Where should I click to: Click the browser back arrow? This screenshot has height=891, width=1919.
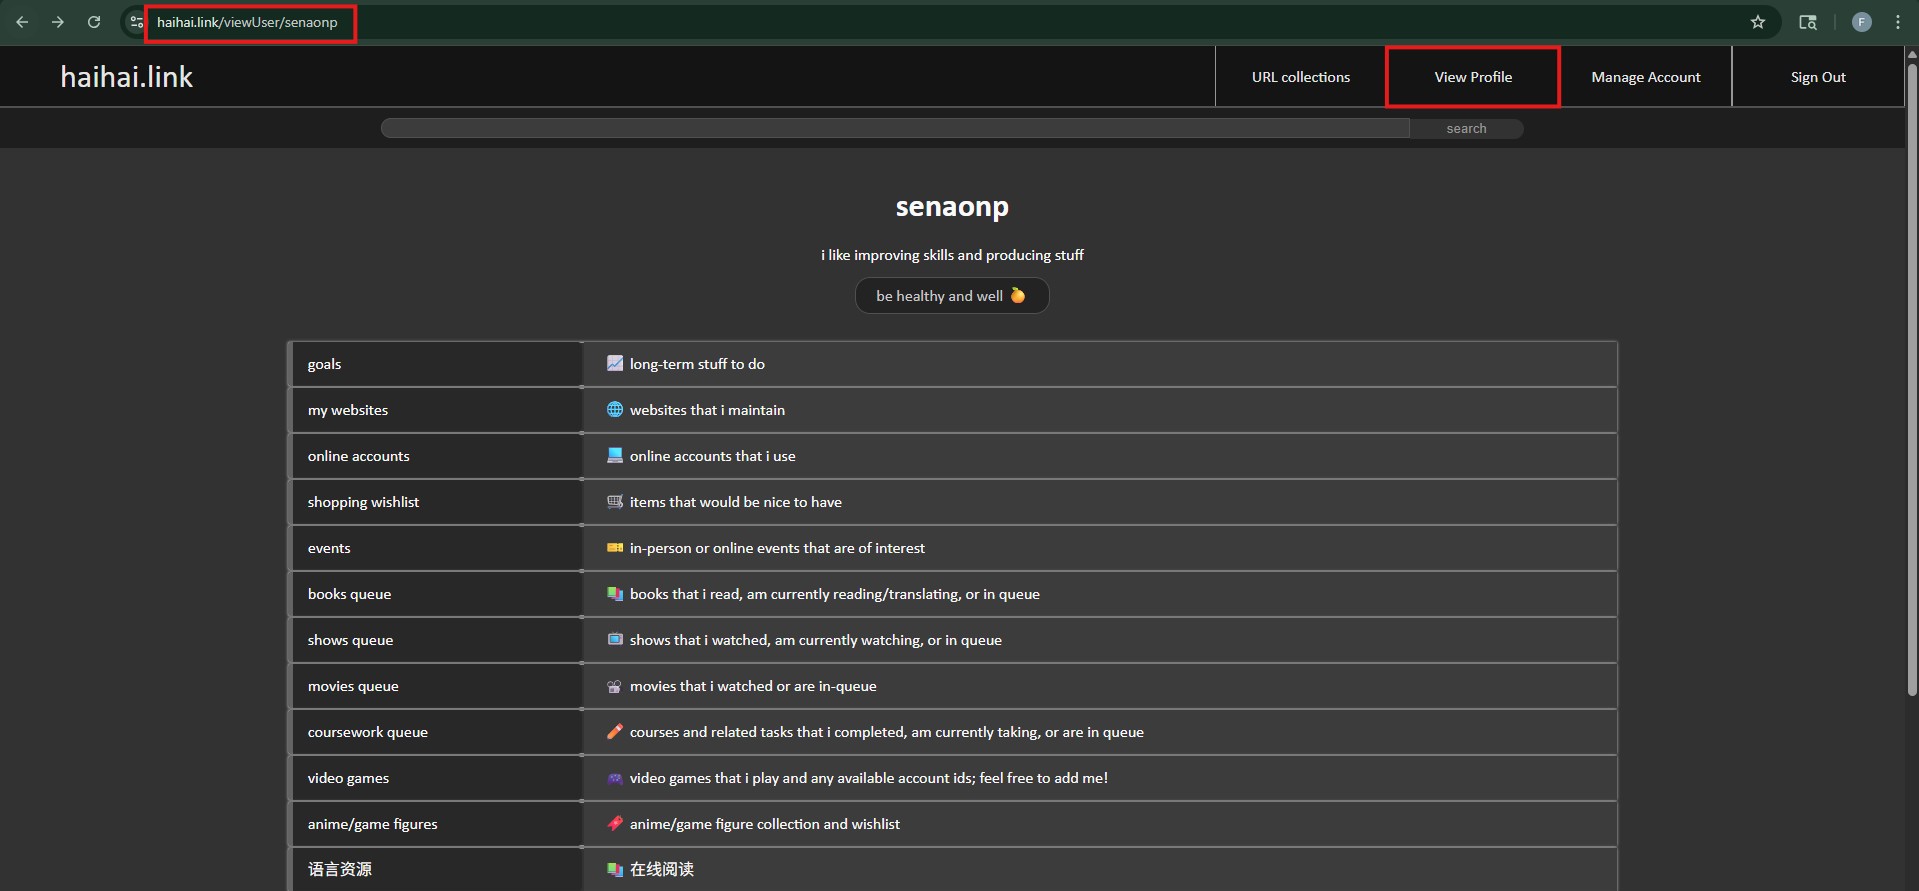coord(22,22)
